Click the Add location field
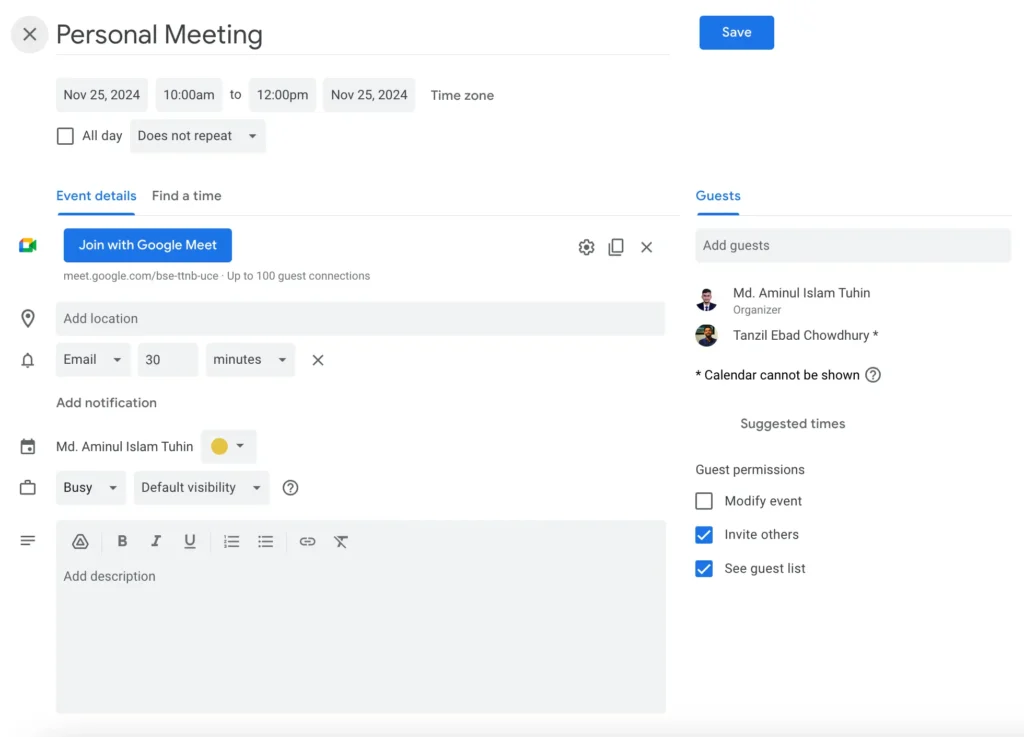This screenshot has width=1024, height=737. coord(360,318)
